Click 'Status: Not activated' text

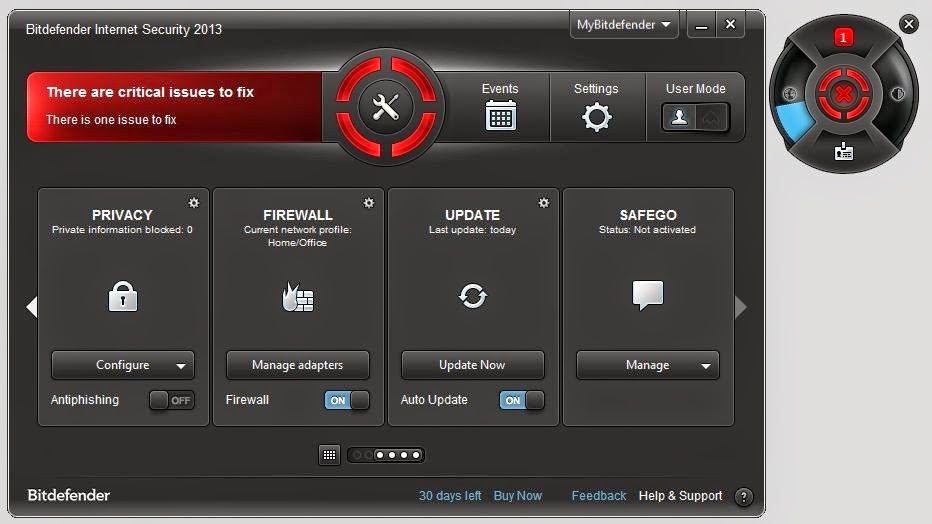(647, 229)
